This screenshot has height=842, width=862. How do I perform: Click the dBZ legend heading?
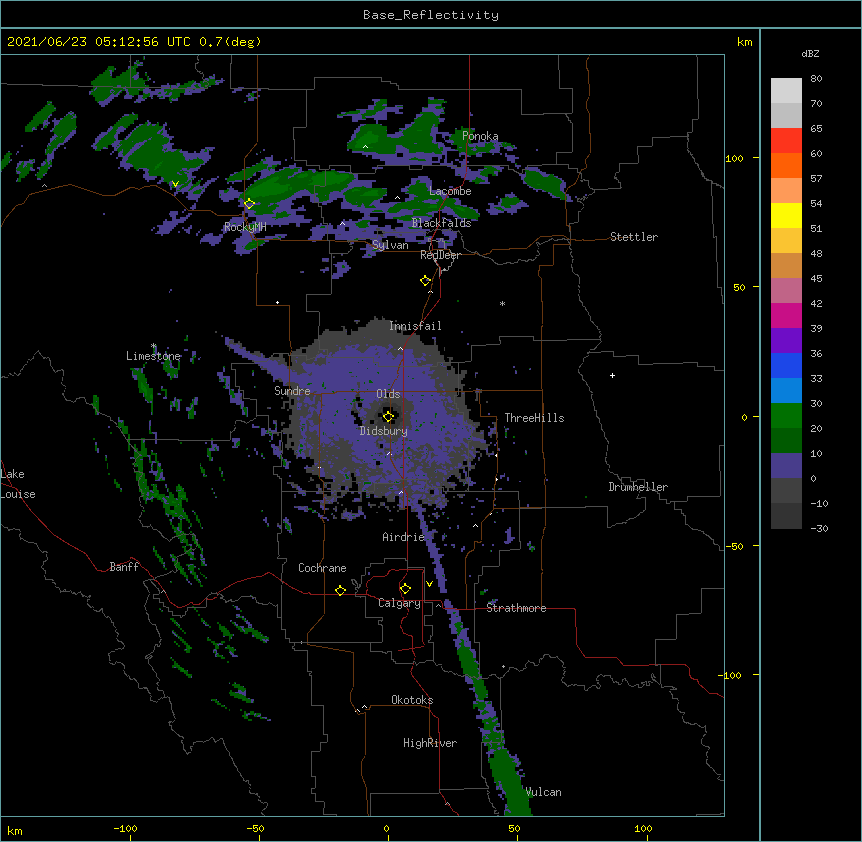coord(810,53)
